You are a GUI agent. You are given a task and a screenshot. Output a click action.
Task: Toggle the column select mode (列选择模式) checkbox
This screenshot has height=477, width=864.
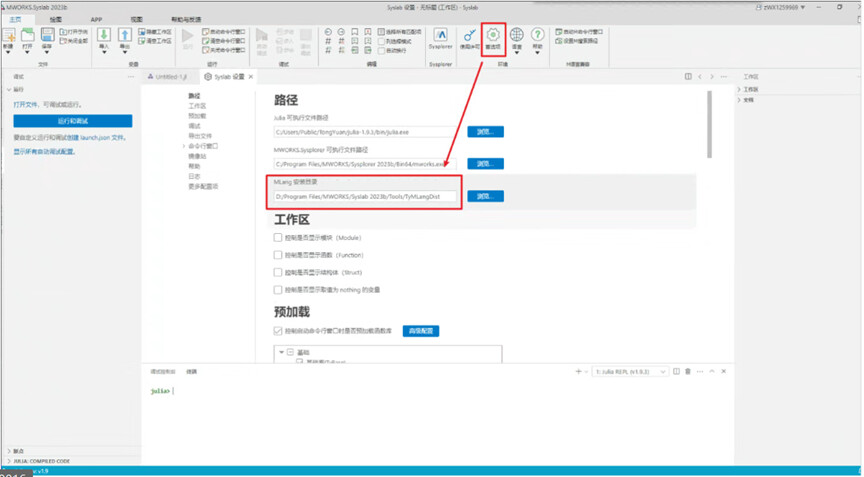coord(381,41)
